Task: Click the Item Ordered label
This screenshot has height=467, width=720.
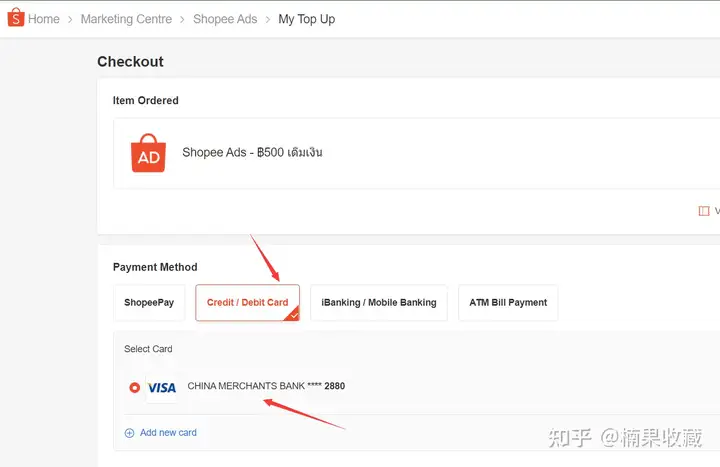Action: [x=146, y=101]
